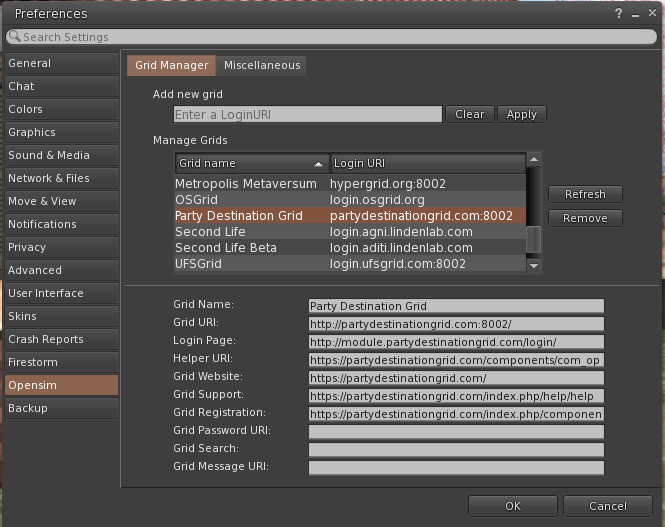This screenshot has width=665, height=527.
Task: Open Firestorm preferences
Action: pyautogui.click(x=62, y=362)
